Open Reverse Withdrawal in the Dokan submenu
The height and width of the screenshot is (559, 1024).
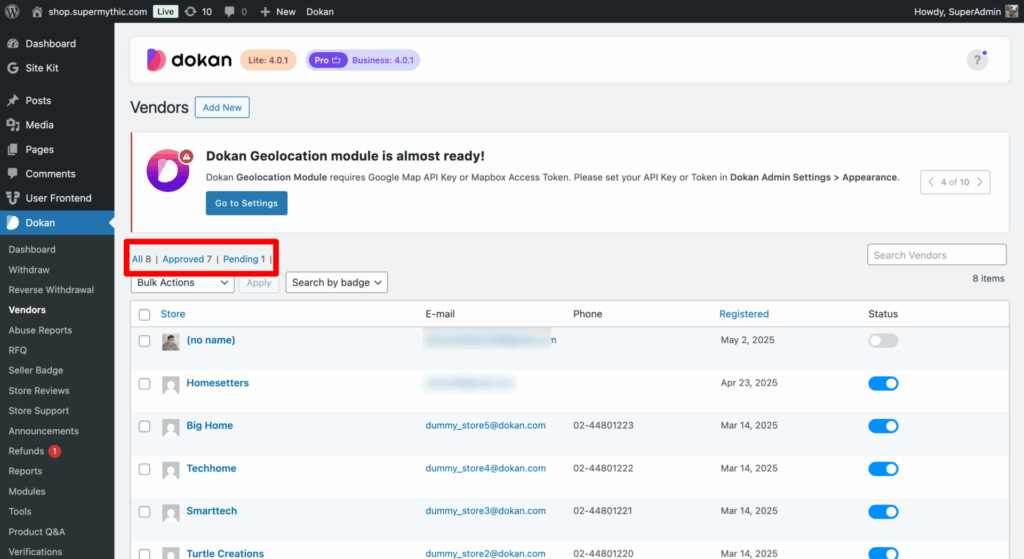coord(51,290)
